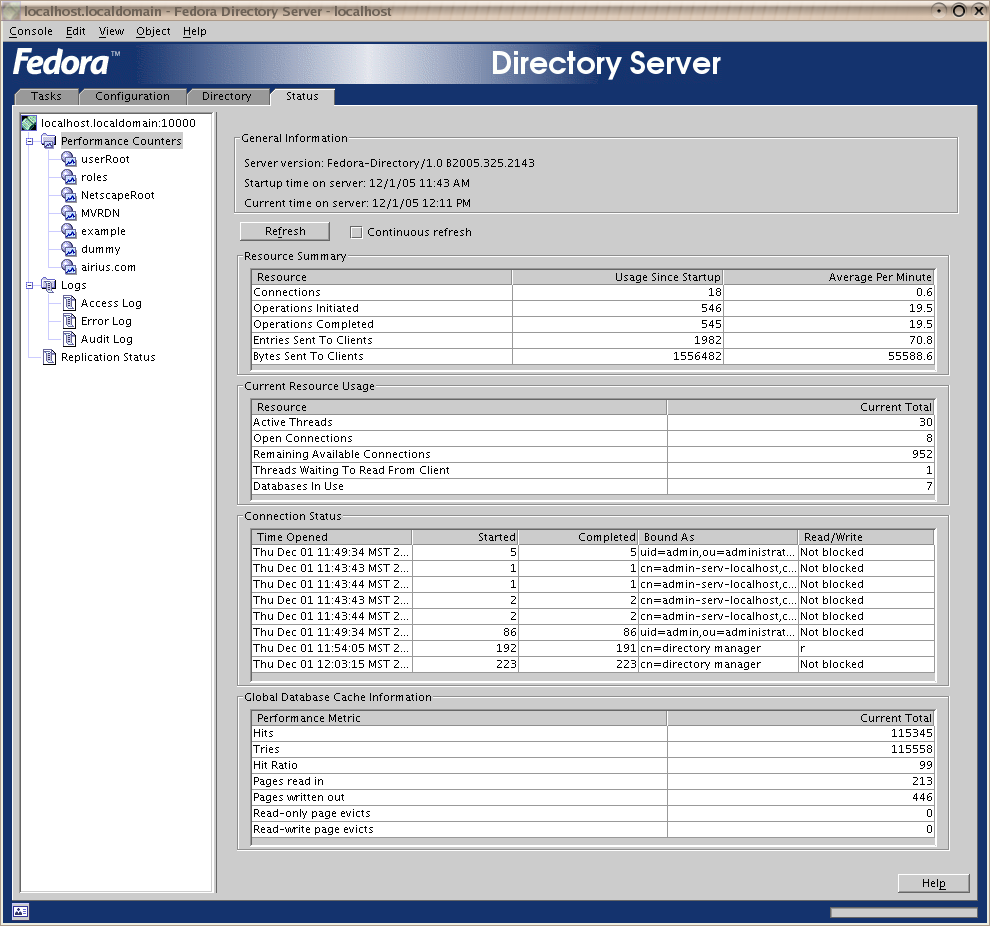Viewport: 990px width, 926px height.
Task: Select the Remaining Available Connections row
Action: [592, 454]
